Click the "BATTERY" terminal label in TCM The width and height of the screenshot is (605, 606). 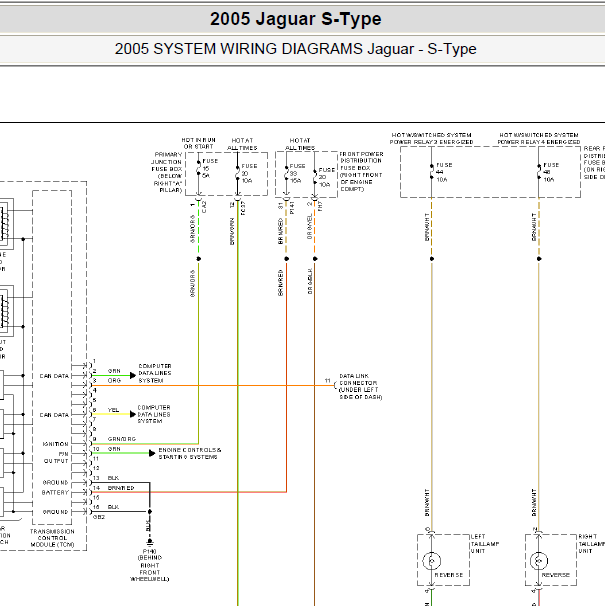pos(55,492)
